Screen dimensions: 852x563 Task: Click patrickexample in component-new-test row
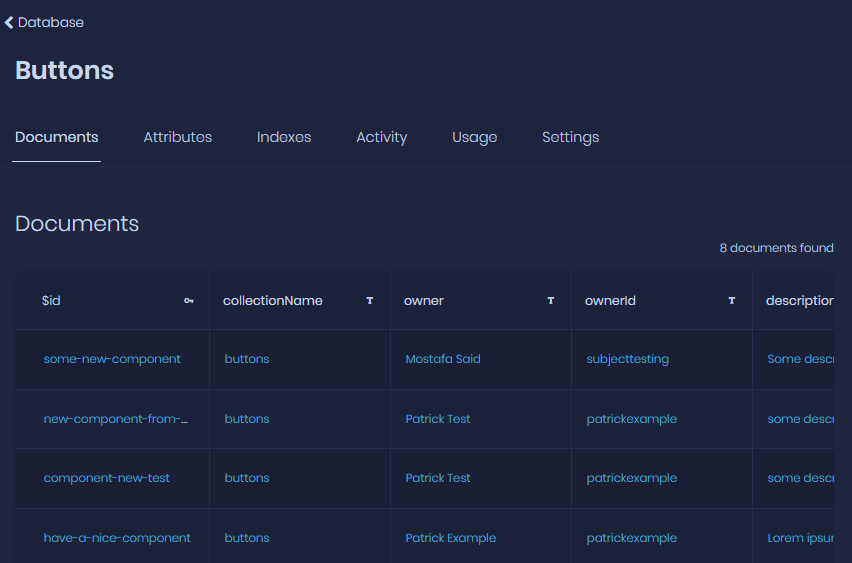[631, 478]
